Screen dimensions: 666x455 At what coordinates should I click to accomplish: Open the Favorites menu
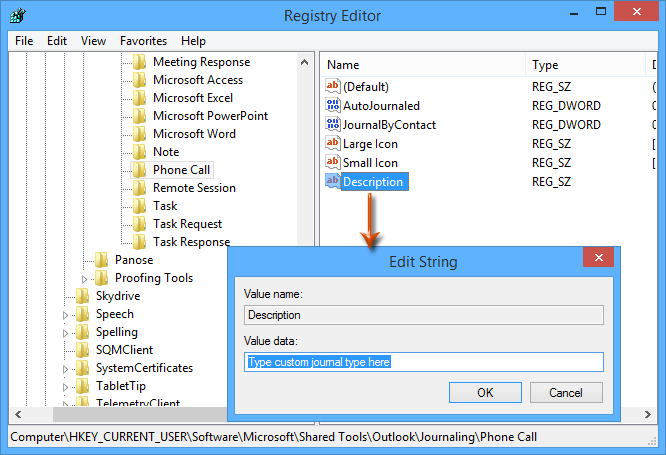[143, 41]
